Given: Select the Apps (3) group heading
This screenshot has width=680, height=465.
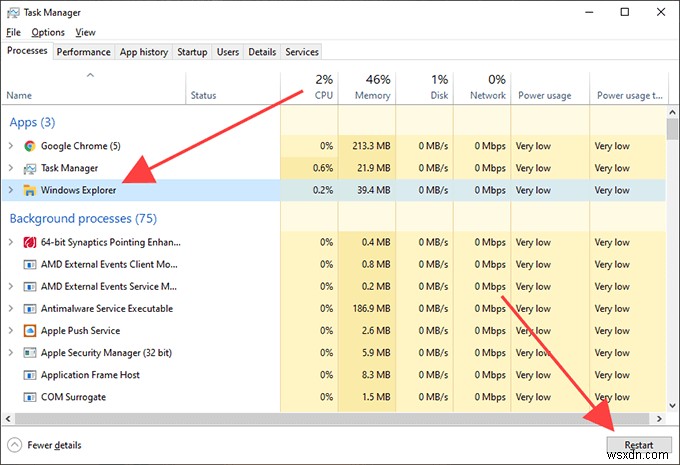Looking at the screenshot, I should click(x=32, y=122).
